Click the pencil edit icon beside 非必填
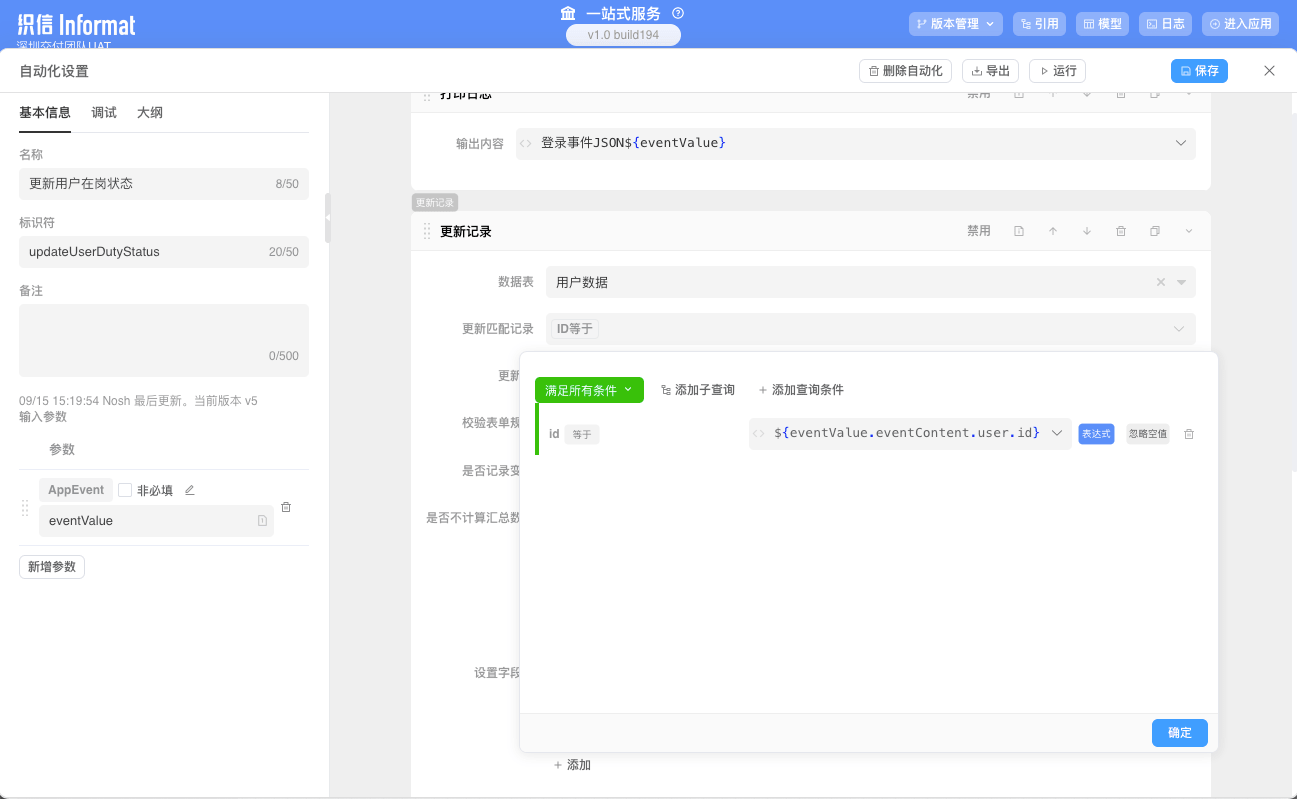Viewport: 1297px width, 799px height. 190,490
